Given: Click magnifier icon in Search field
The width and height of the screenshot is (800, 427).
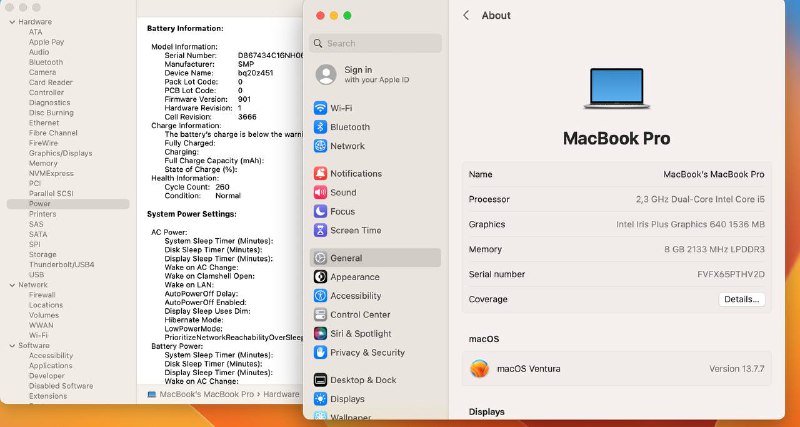Looking at the screenshot, I should (318, 43).
